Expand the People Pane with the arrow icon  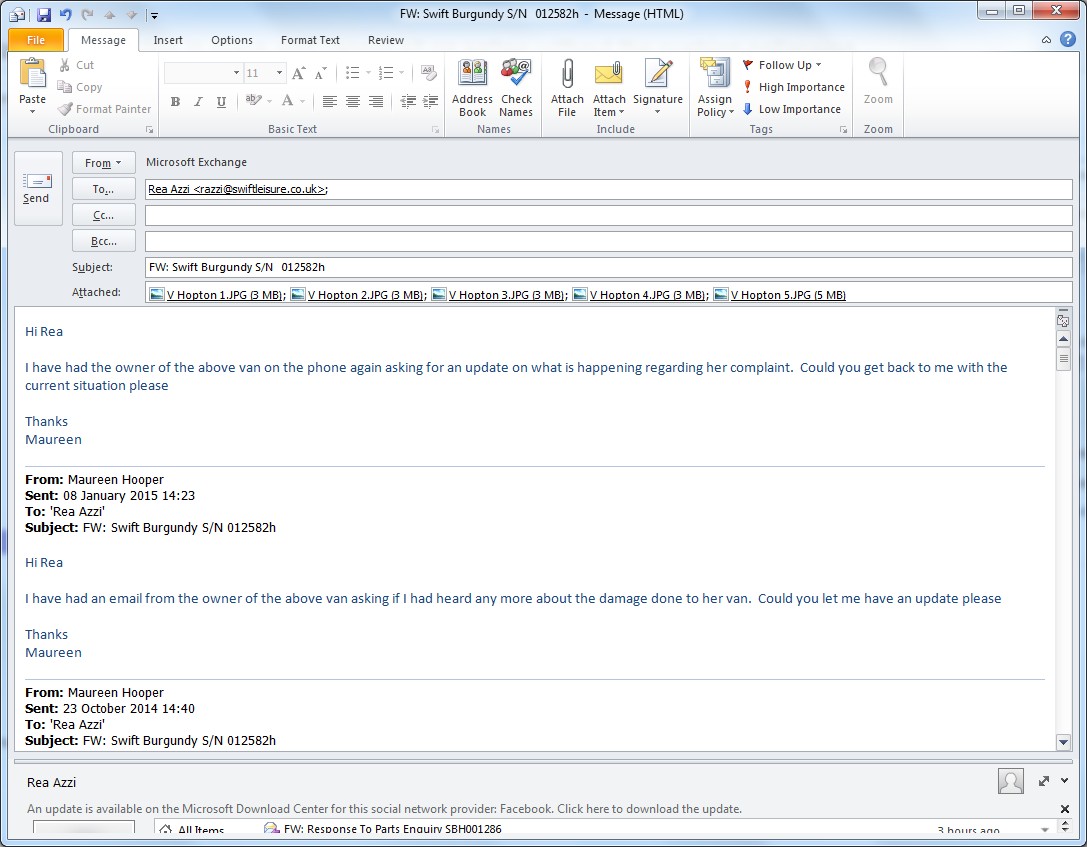point(1044,781)
